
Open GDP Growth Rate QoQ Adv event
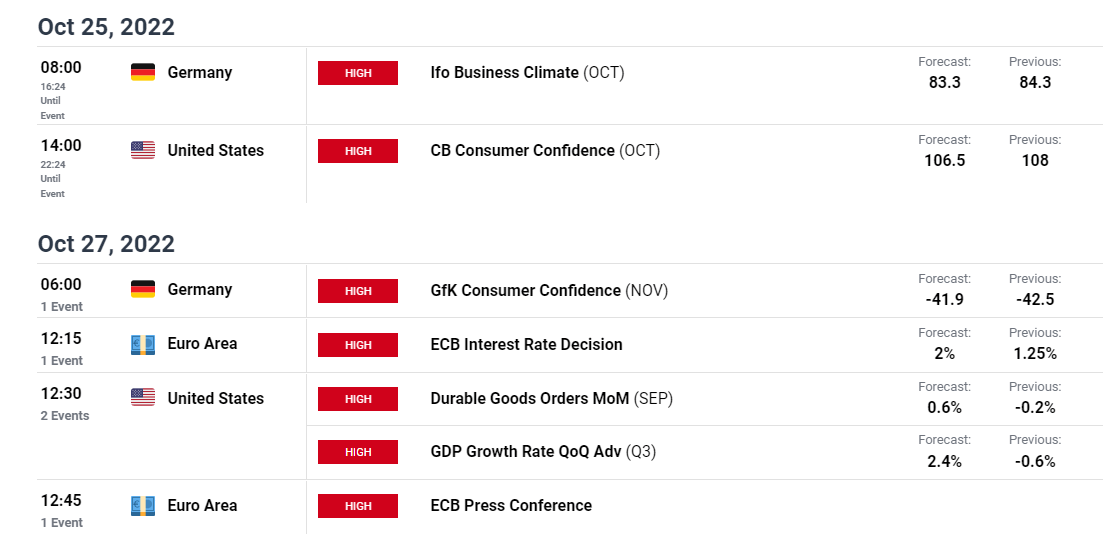coord(543,451)
